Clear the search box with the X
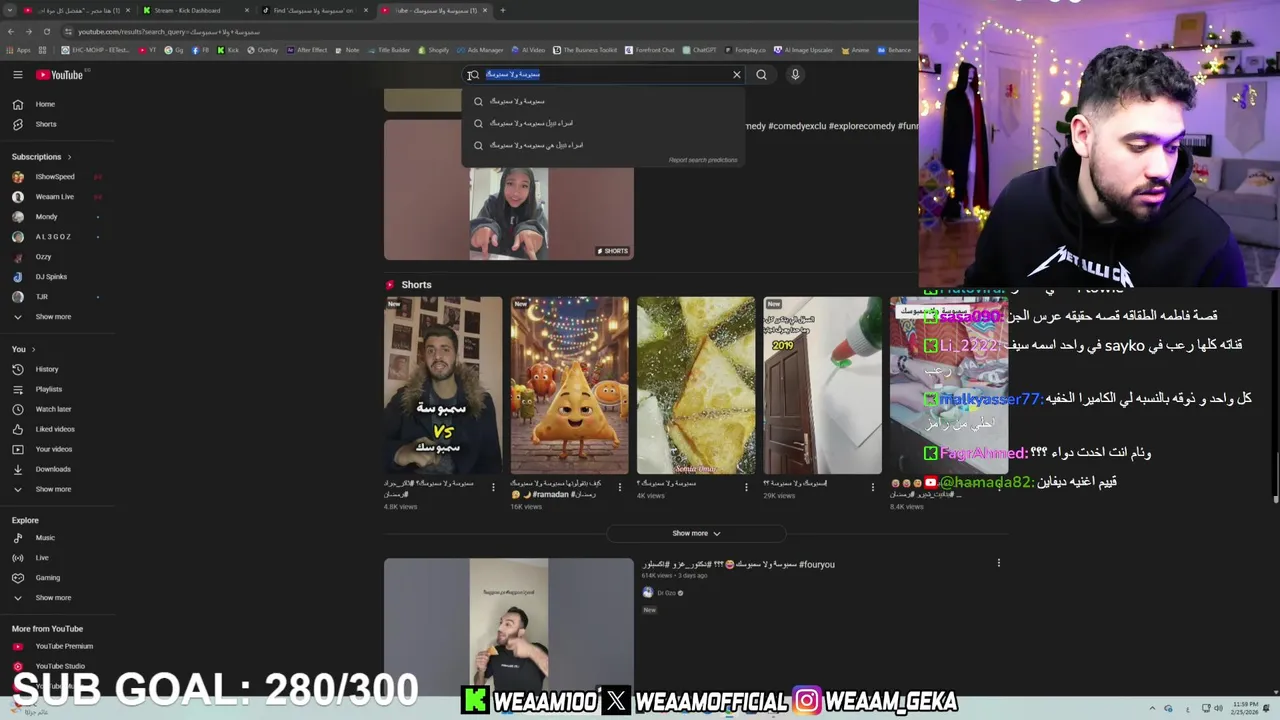The width and height of the screenshot is (1280, 720). (737, 74)
